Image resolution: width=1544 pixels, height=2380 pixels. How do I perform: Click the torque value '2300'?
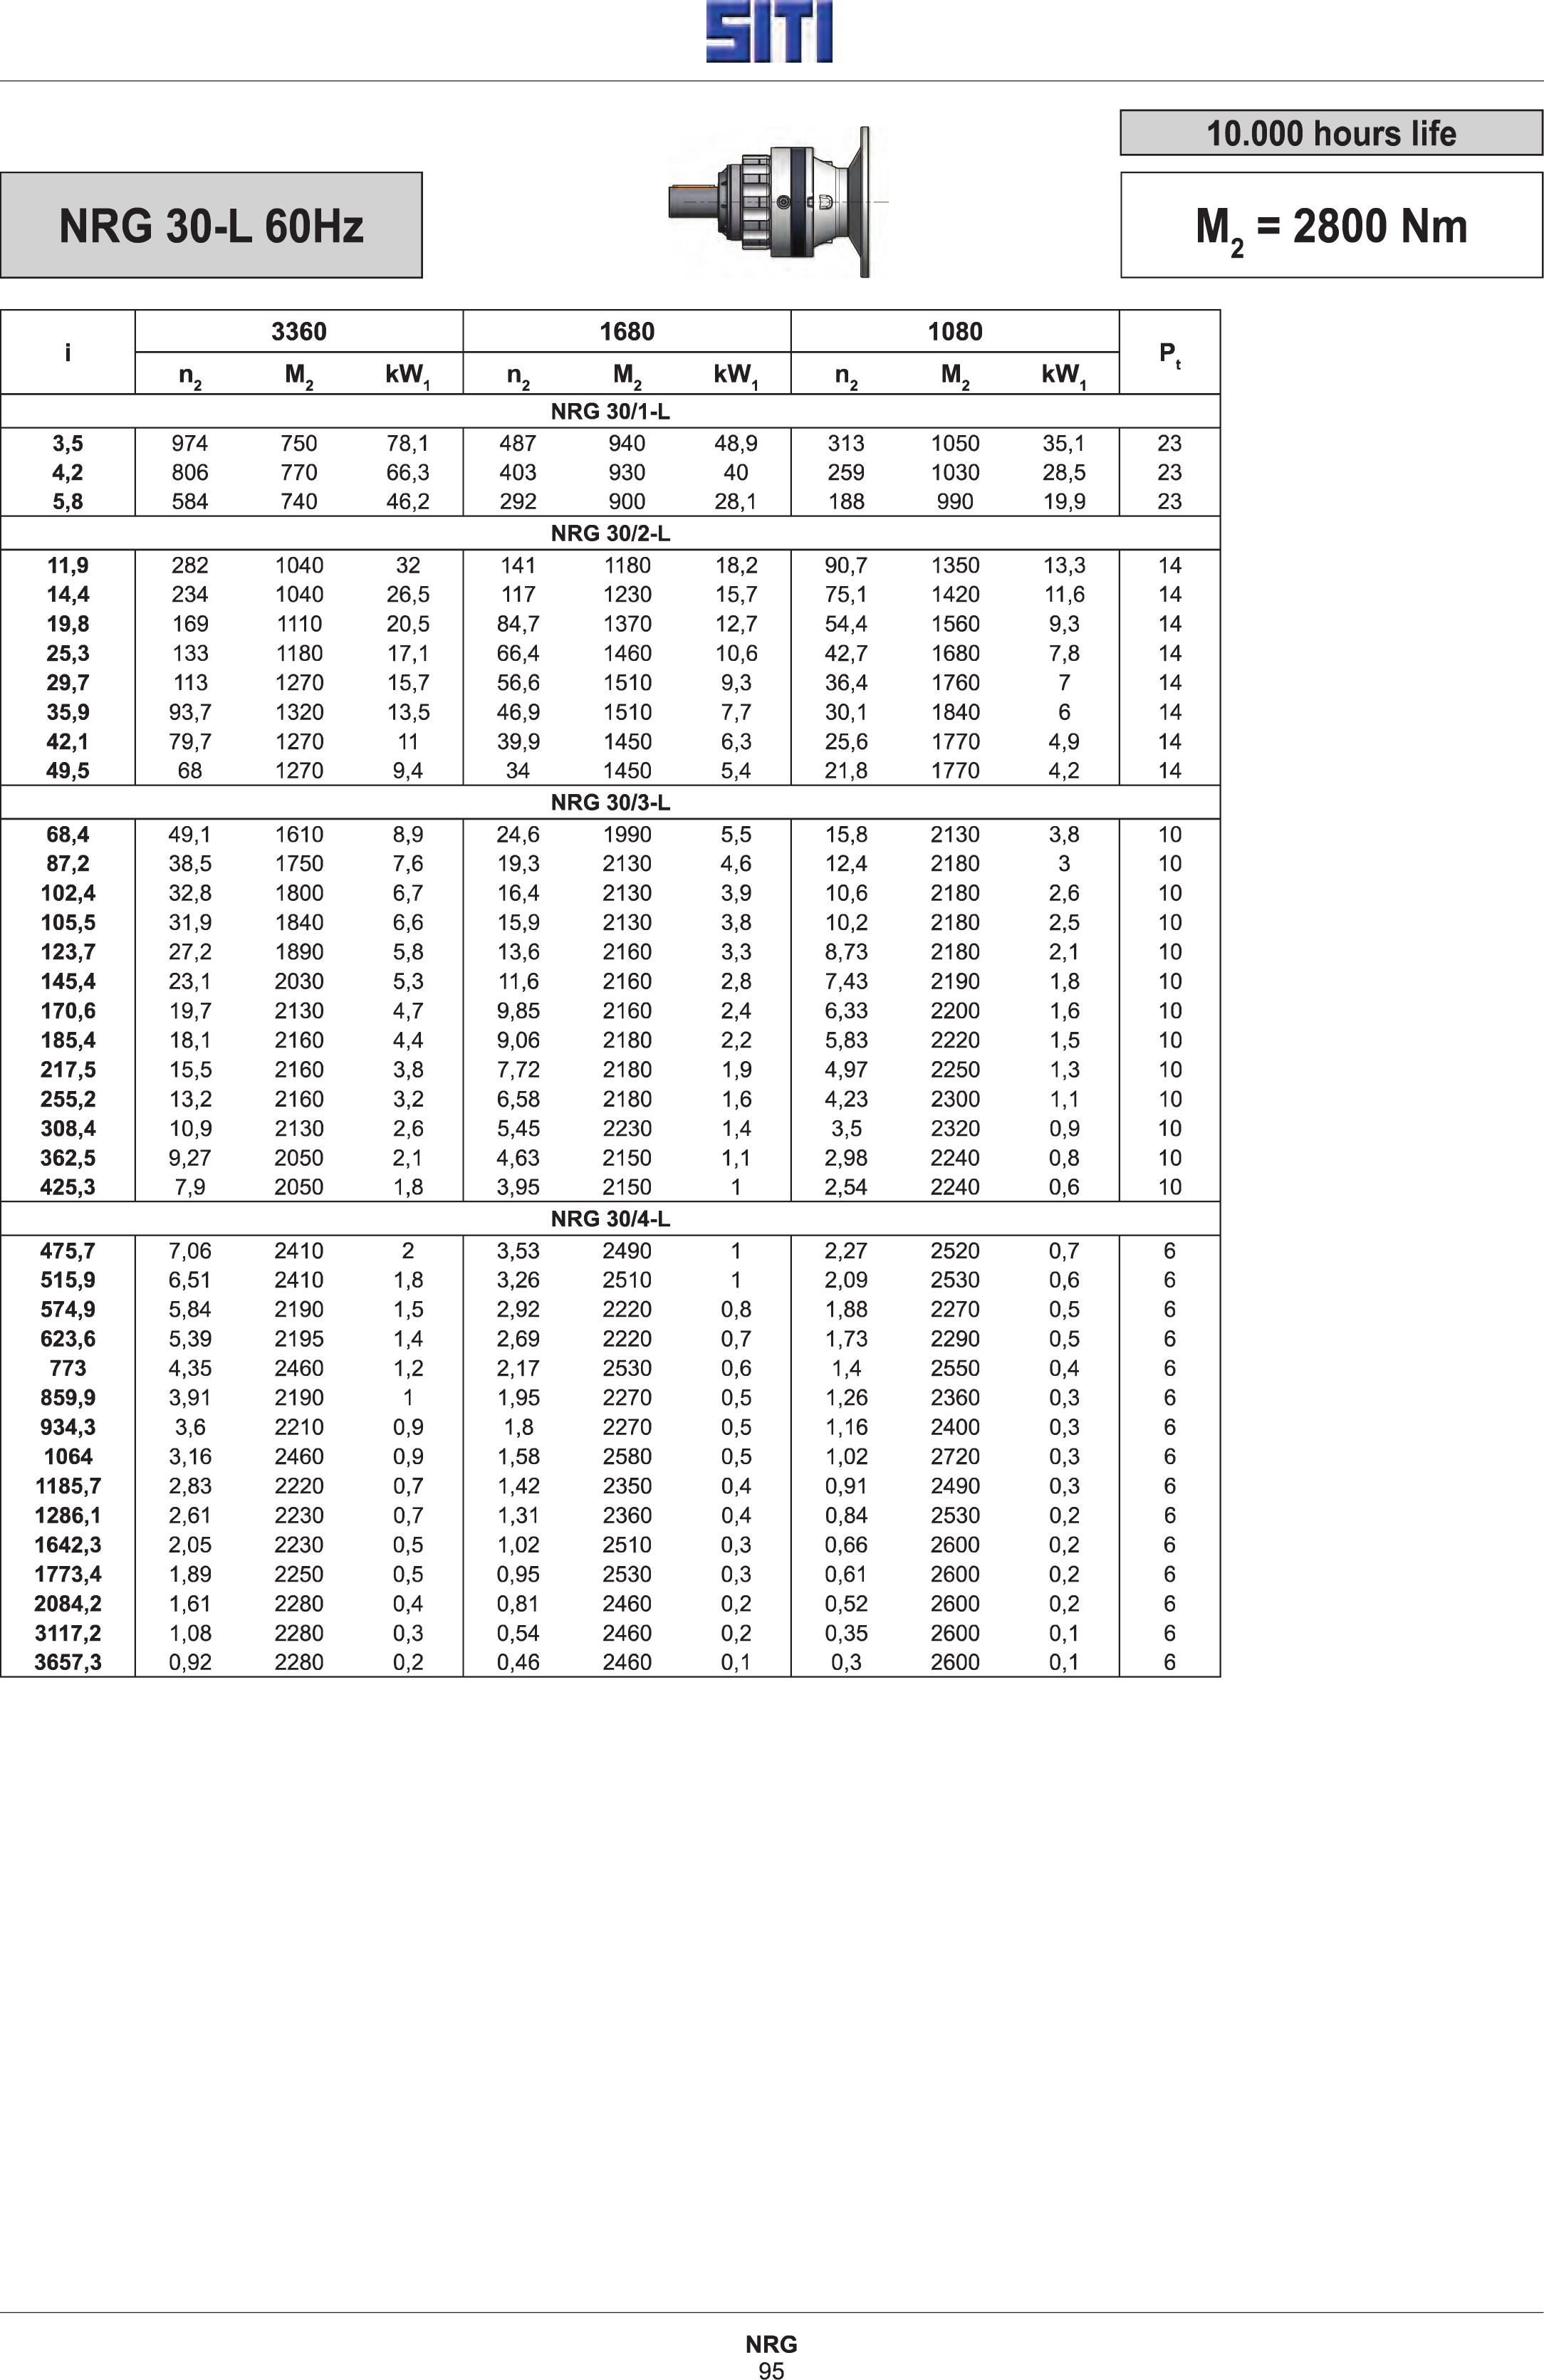[955, 1099]
